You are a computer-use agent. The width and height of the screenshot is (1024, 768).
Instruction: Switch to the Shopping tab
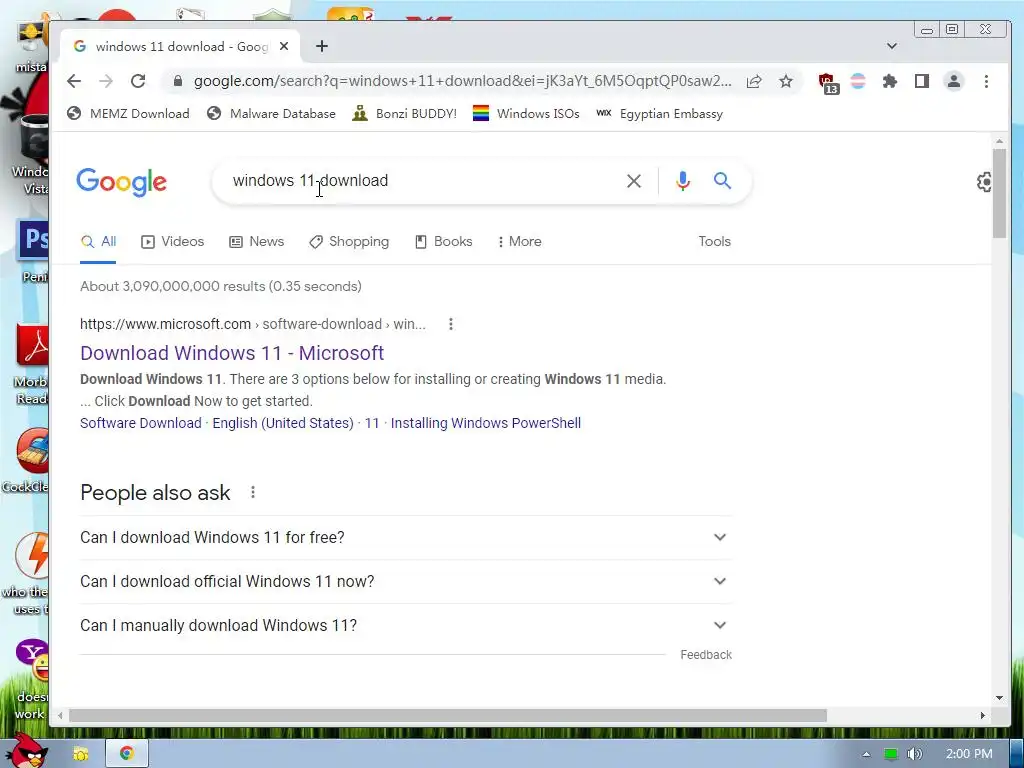[x=349, y=242]
